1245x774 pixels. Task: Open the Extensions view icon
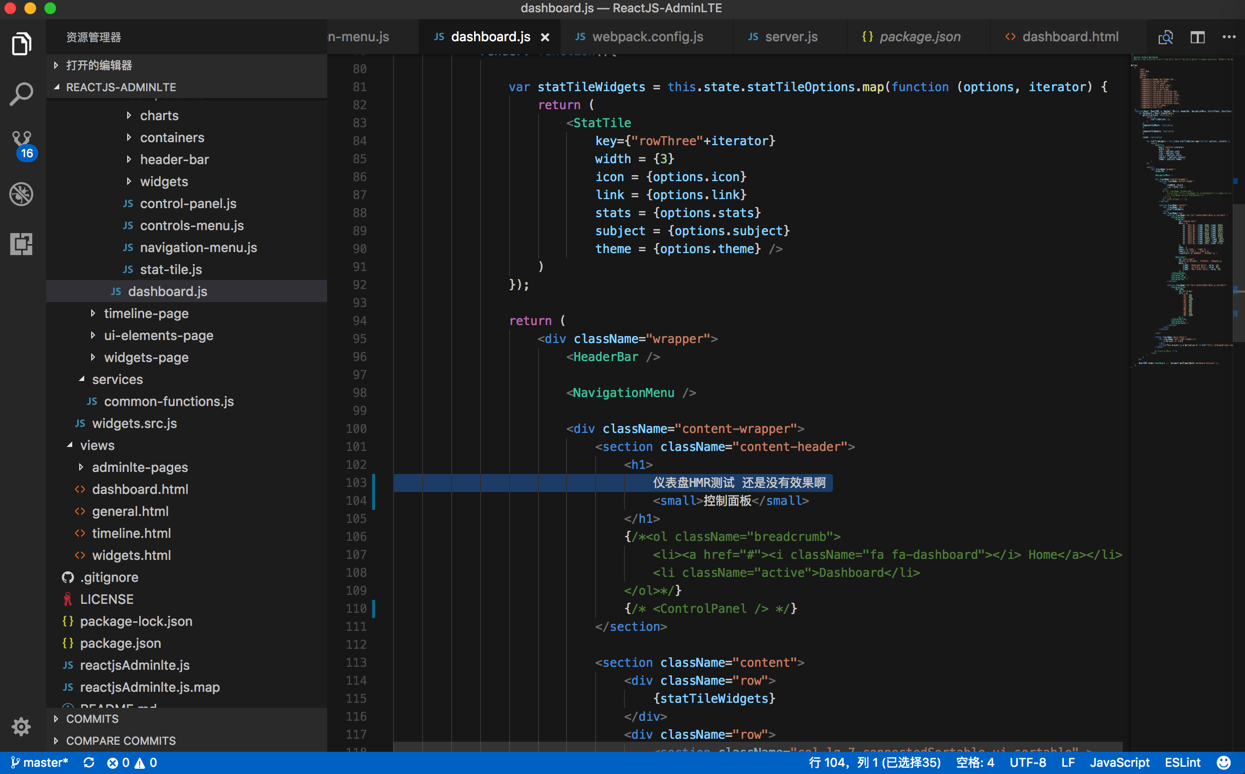(x=21, y=244)
